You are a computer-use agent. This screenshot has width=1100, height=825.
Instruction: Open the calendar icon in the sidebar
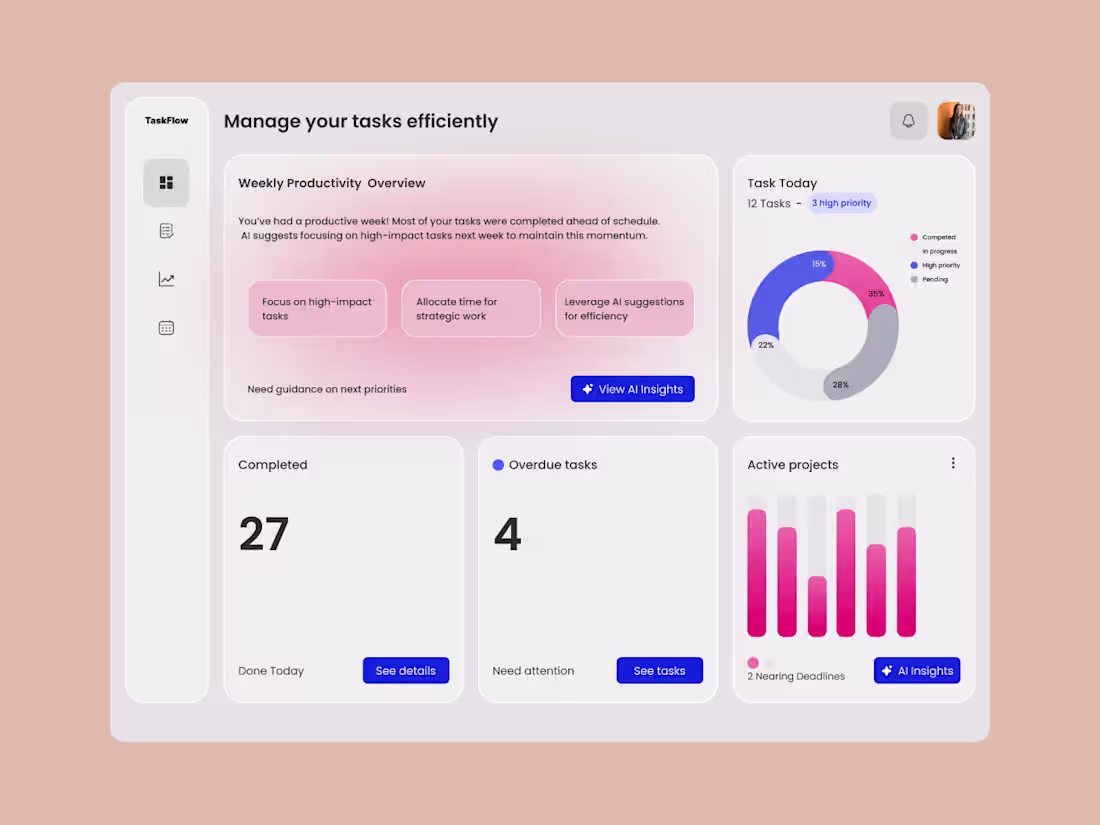click(166, 327)
